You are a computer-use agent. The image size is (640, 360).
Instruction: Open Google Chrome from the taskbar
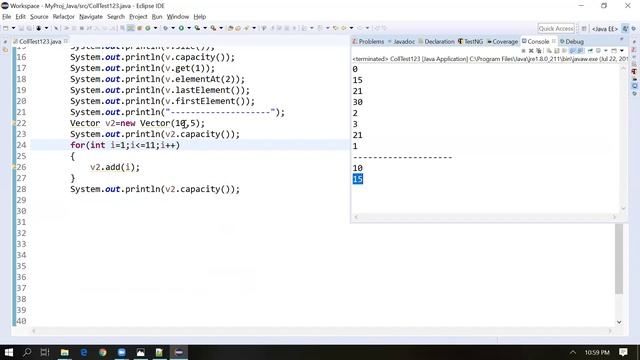pos(102,352)
